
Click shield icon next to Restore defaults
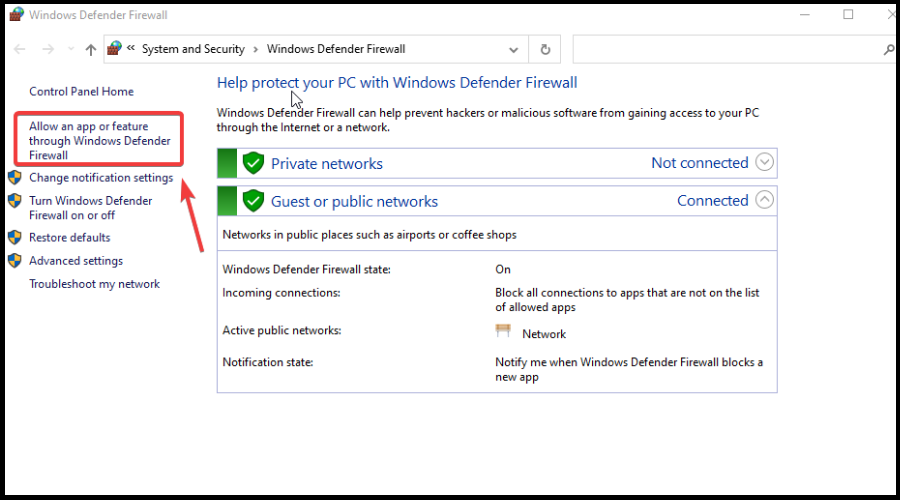point(15,237)
